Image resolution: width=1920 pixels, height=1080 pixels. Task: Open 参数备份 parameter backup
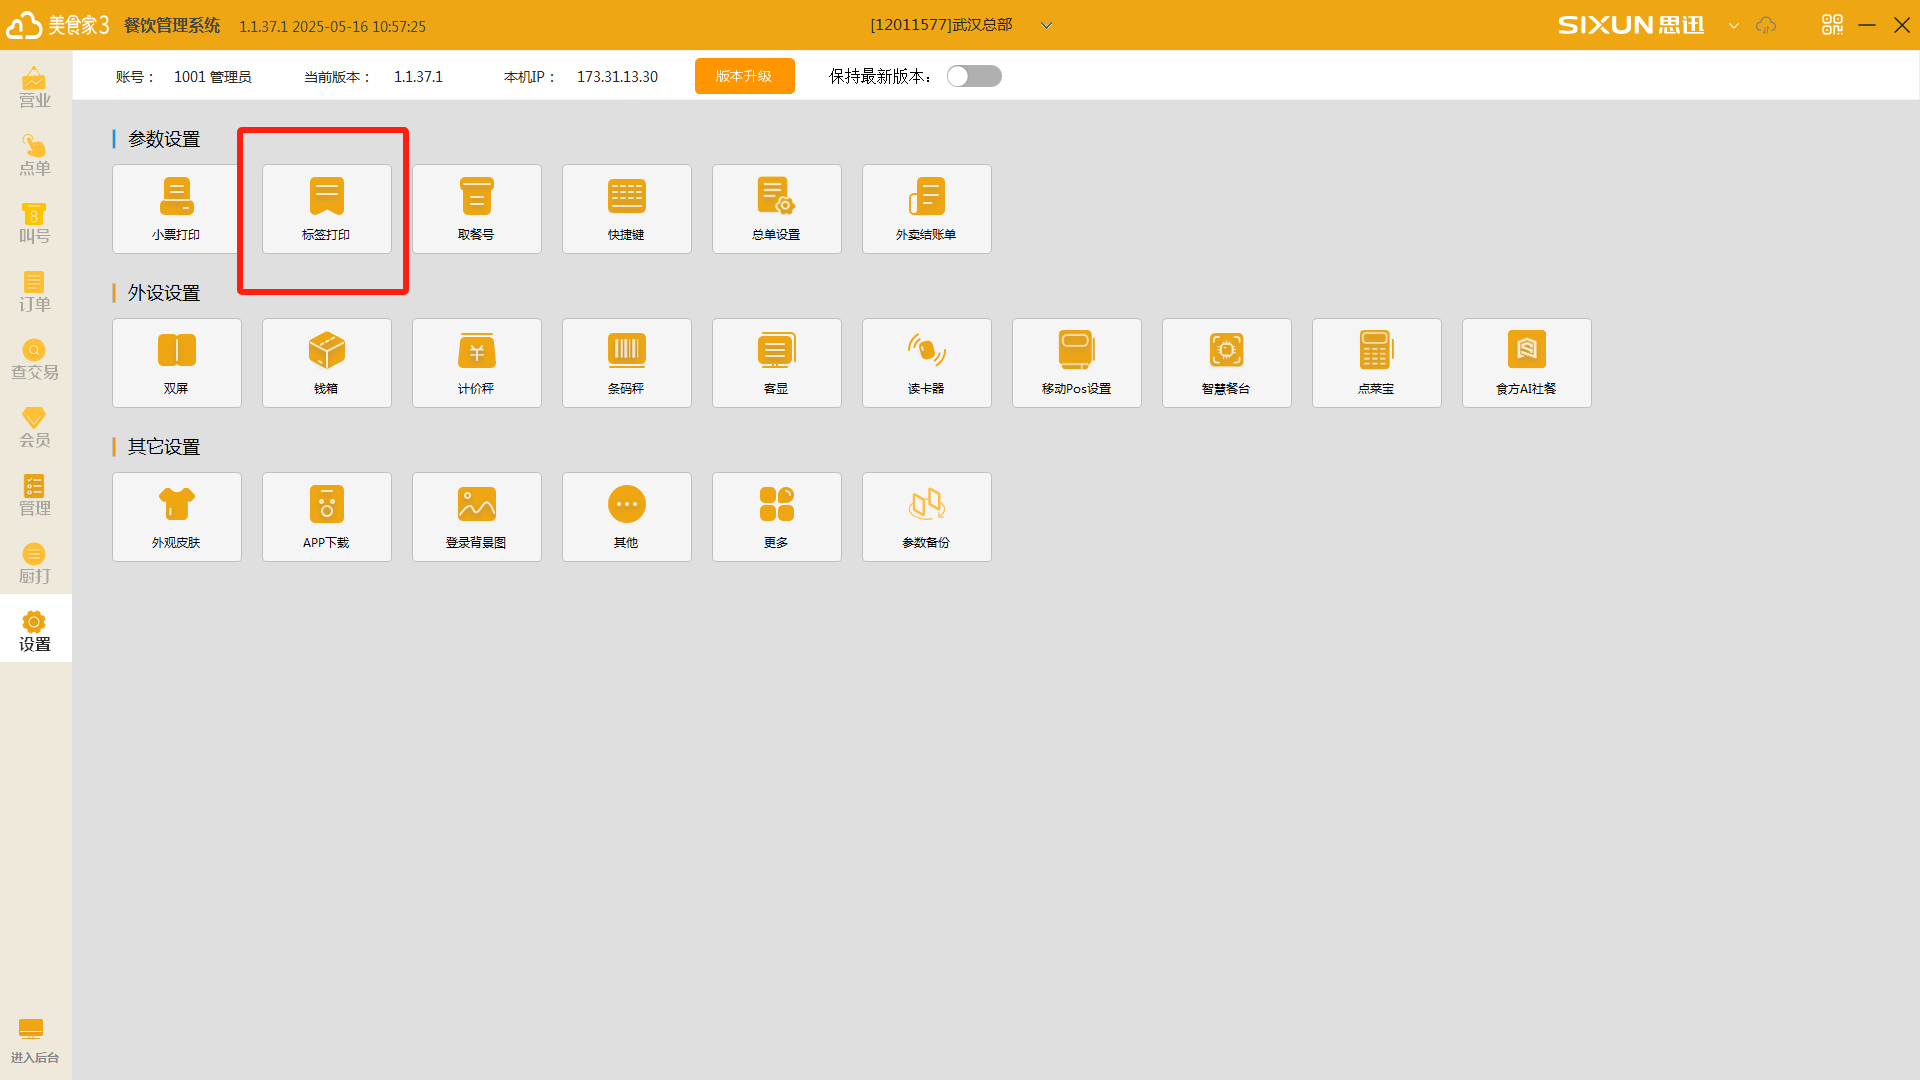coord(926,517)
